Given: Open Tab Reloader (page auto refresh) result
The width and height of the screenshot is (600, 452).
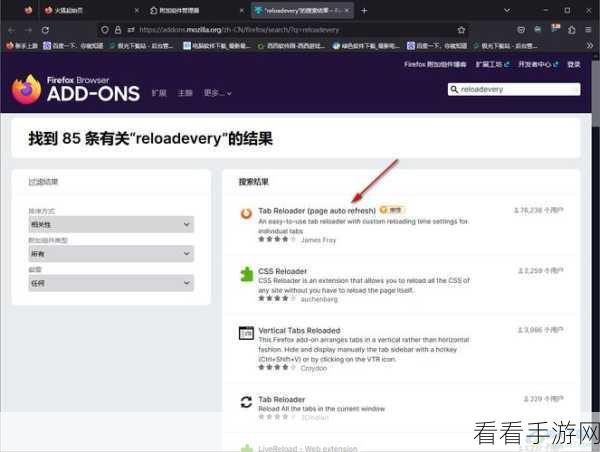Looking at the screenshot, I should pos(317,211).
